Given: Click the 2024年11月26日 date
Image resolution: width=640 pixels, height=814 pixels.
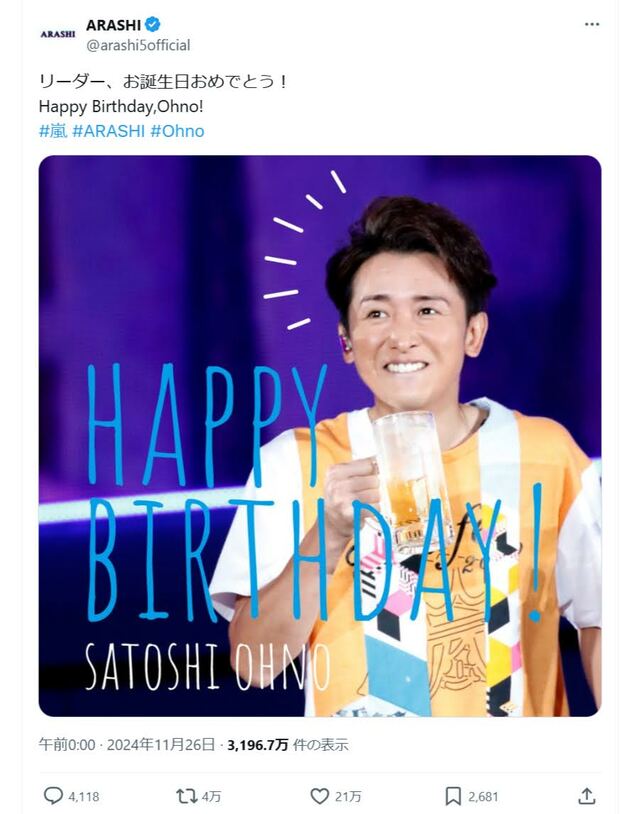Looking at the screenshot, I should [161, 745].
